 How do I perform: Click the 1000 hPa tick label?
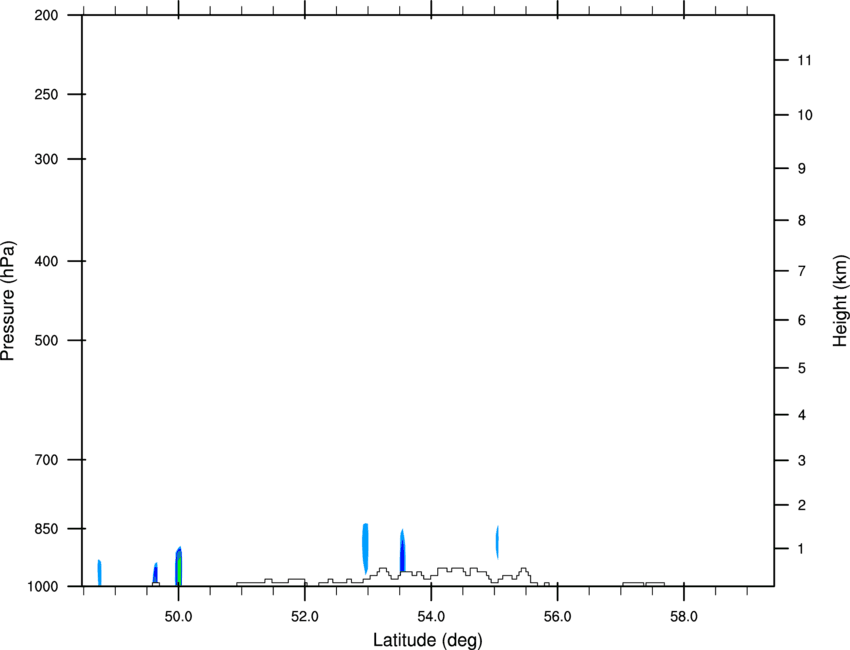coord(42,586)
